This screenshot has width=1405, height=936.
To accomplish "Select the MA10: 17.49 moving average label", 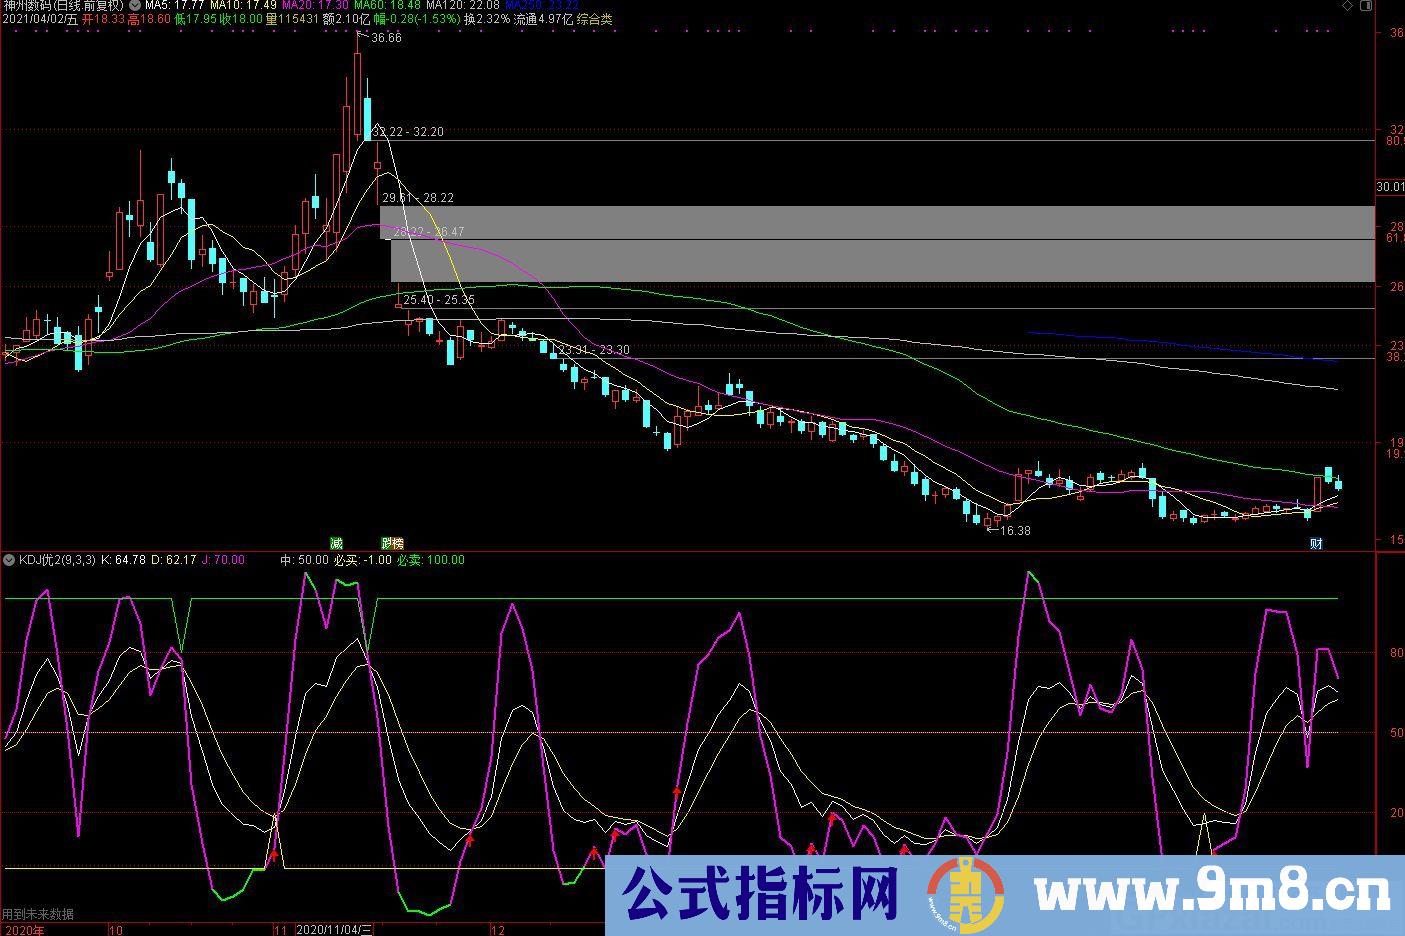I will coord(243,5).
